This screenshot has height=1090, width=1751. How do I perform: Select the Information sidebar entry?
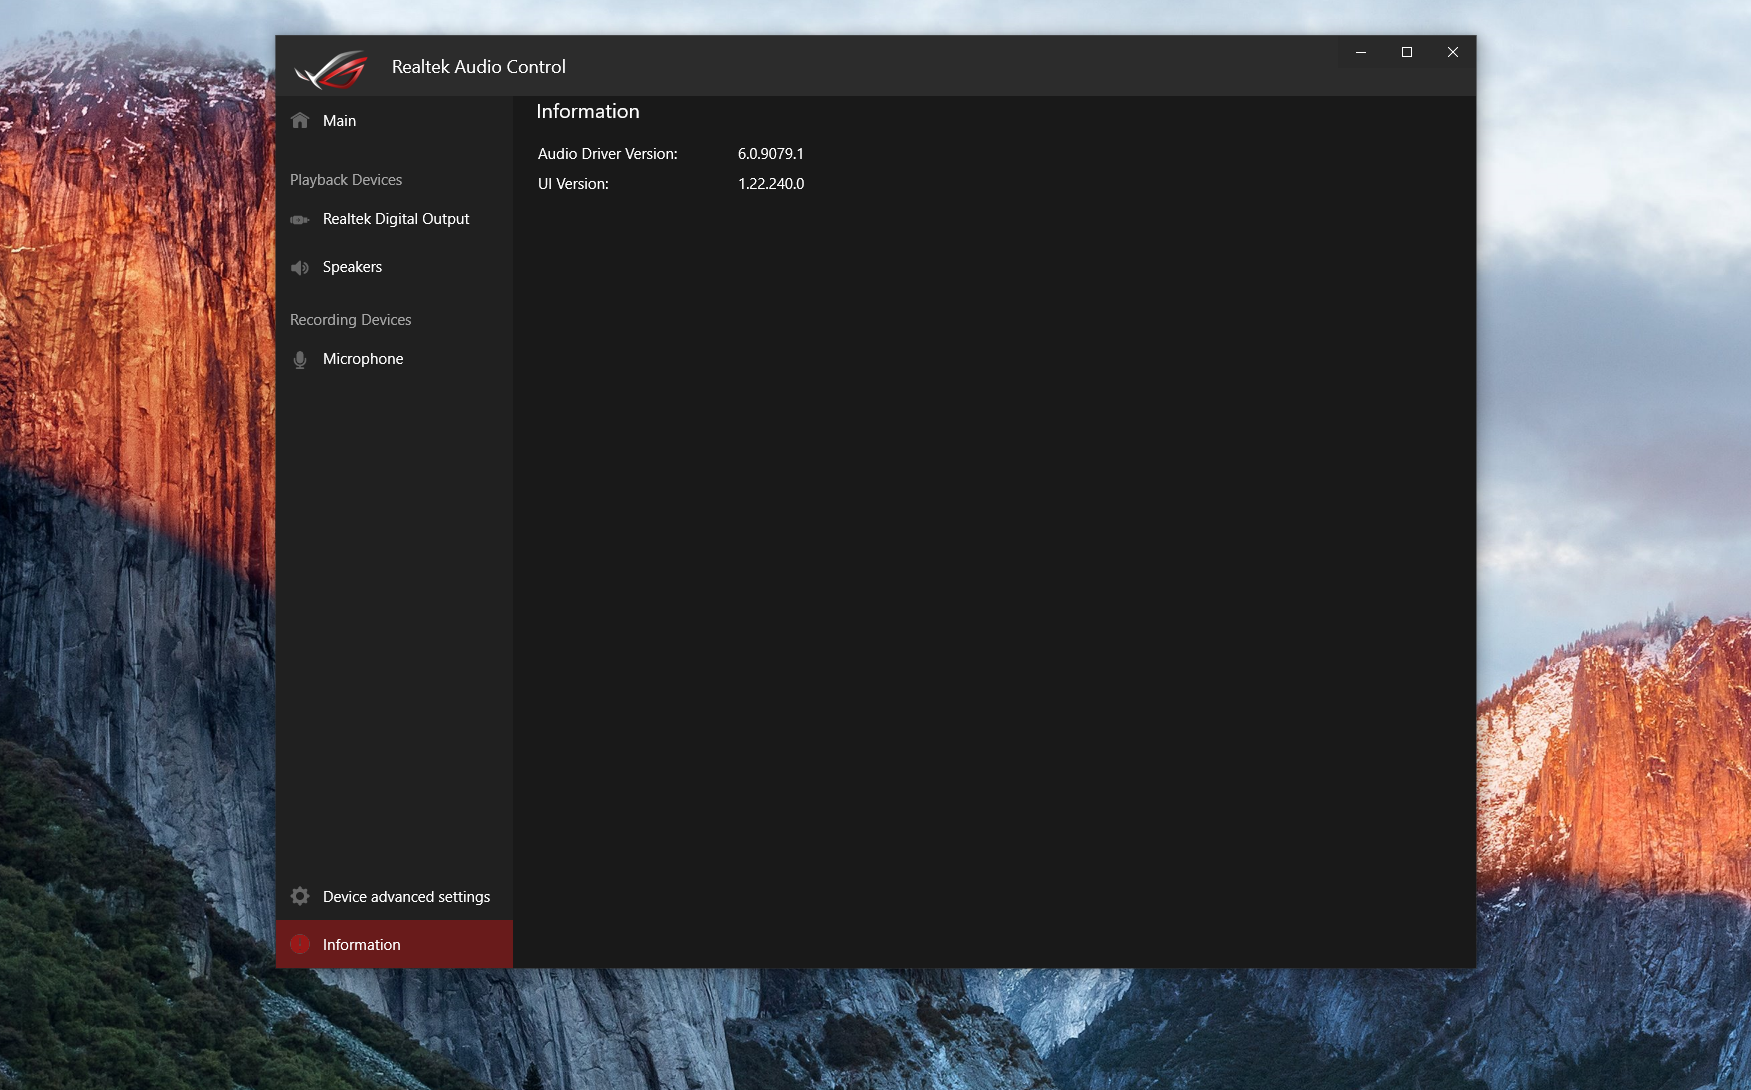tap(394, 944)
